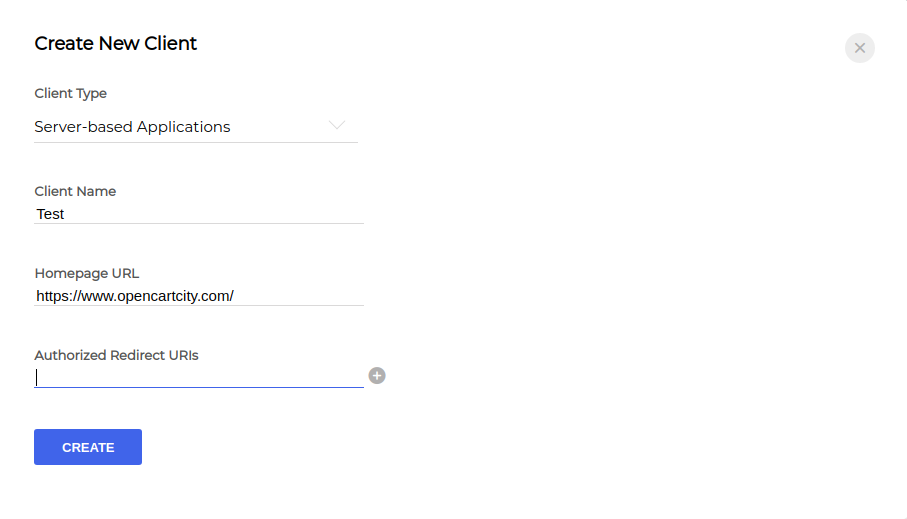Click the Client Name label

(x=75, y=191)
